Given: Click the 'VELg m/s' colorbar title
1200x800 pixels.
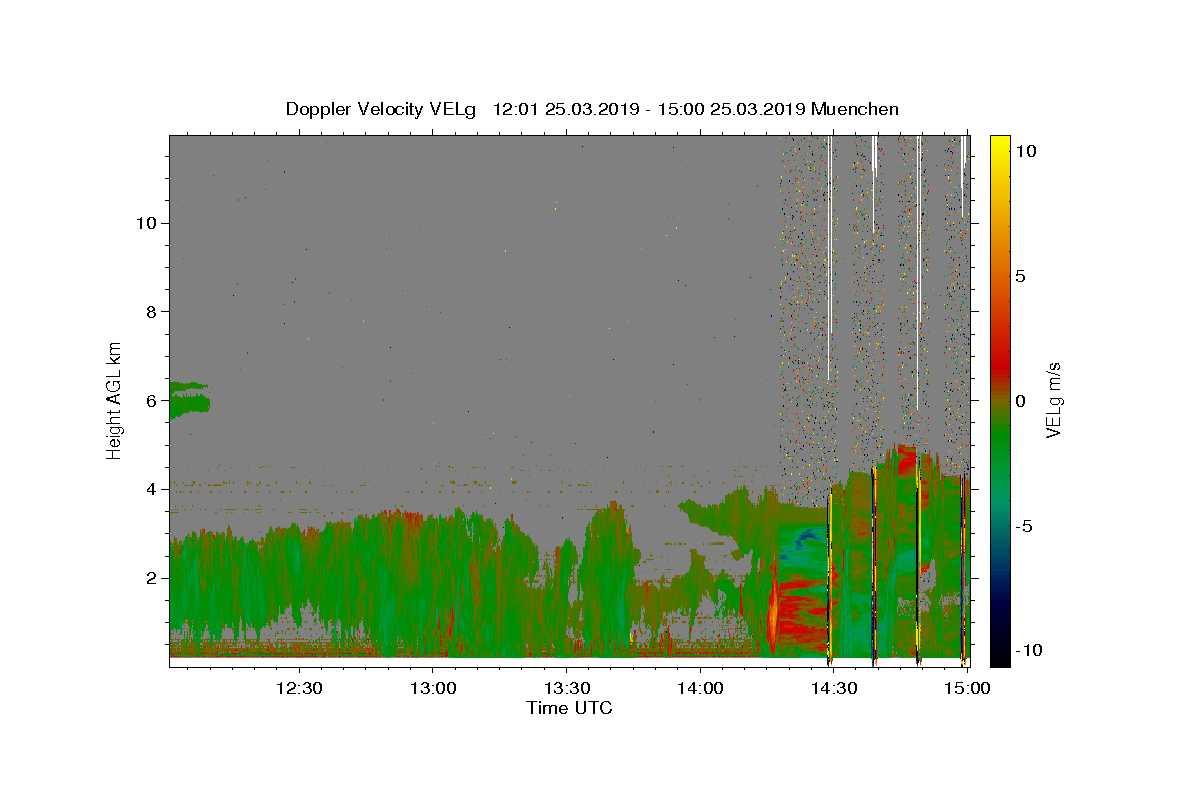Looking at the screenshot, I should (1054, 400).
